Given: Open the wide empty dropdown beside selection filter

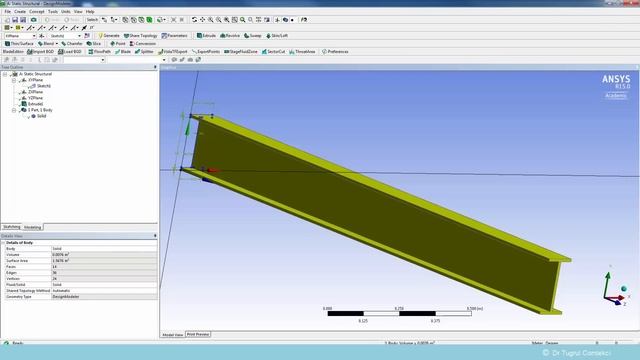Looking at the screenshot, I should point(164,60).
